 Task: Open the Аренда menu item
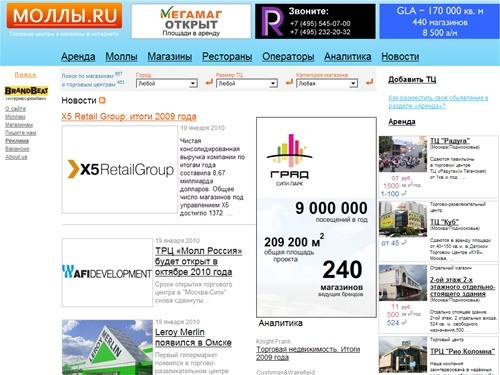78,57
